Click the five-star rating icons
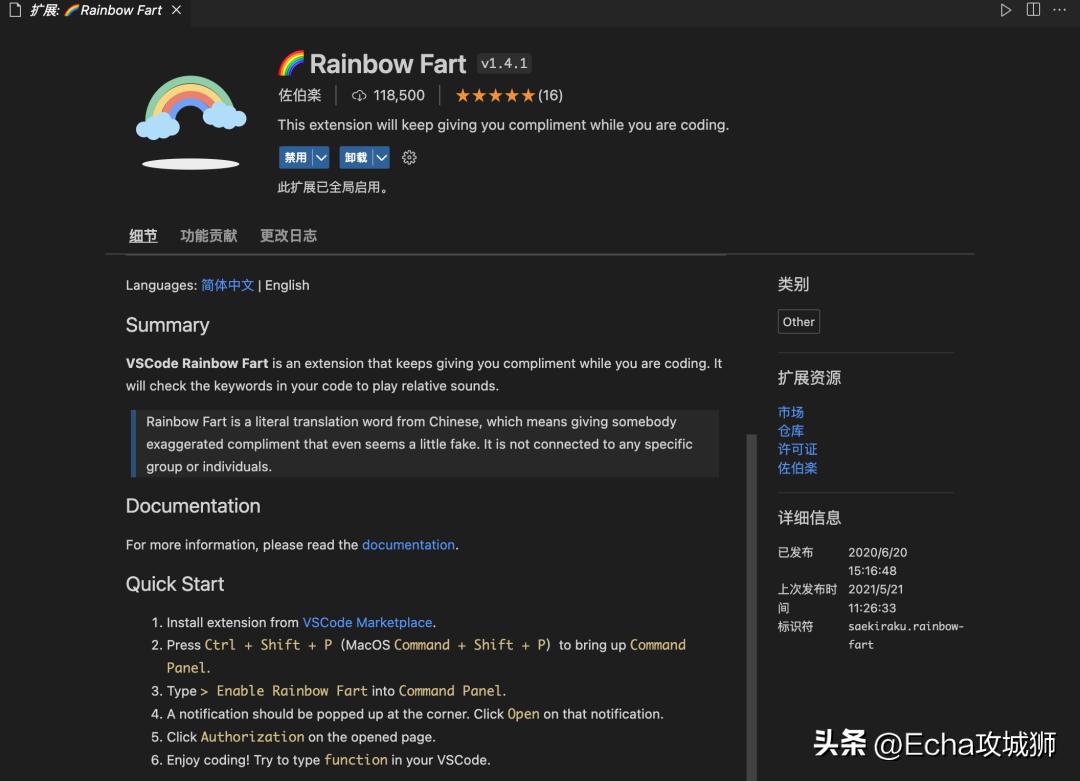Viewport: 1080px width, 781px height. click(x=495, y=96)
